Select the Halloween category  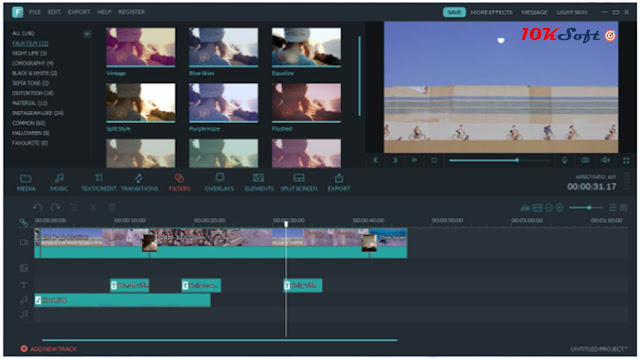pyautogui.click(x=31, y=133)
